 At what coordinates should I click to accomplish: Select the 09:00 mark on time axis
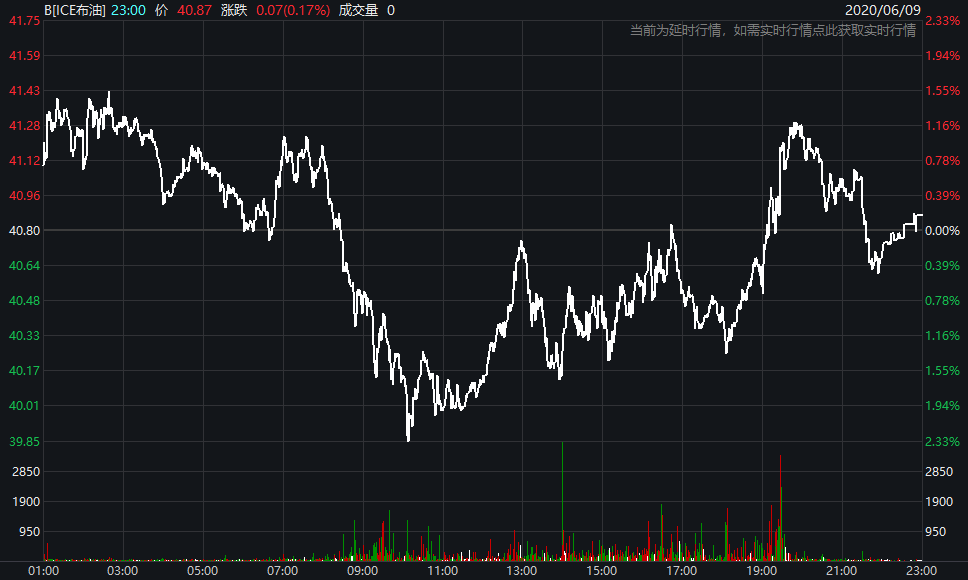[x=362, y=570]
